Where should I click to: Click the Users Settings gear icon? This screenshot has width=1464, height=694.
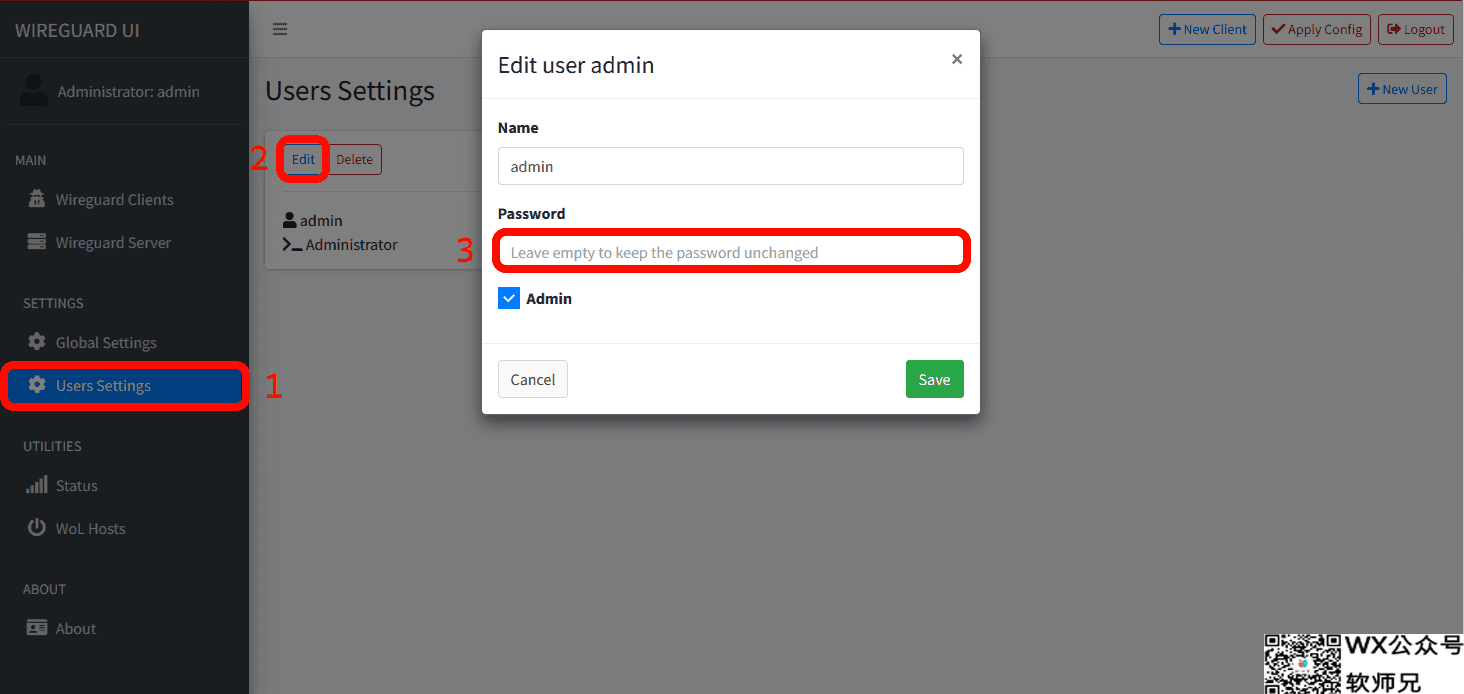37,385
